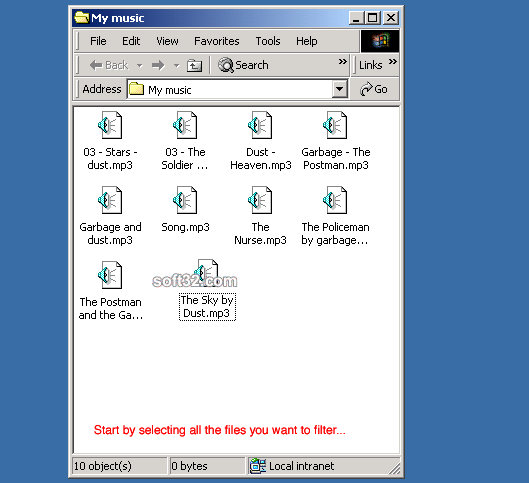Select the 03 - The Soldier file icon
The height and width of the screenshot is (483, 529).
pyautogui.click(x=185, y=125)
